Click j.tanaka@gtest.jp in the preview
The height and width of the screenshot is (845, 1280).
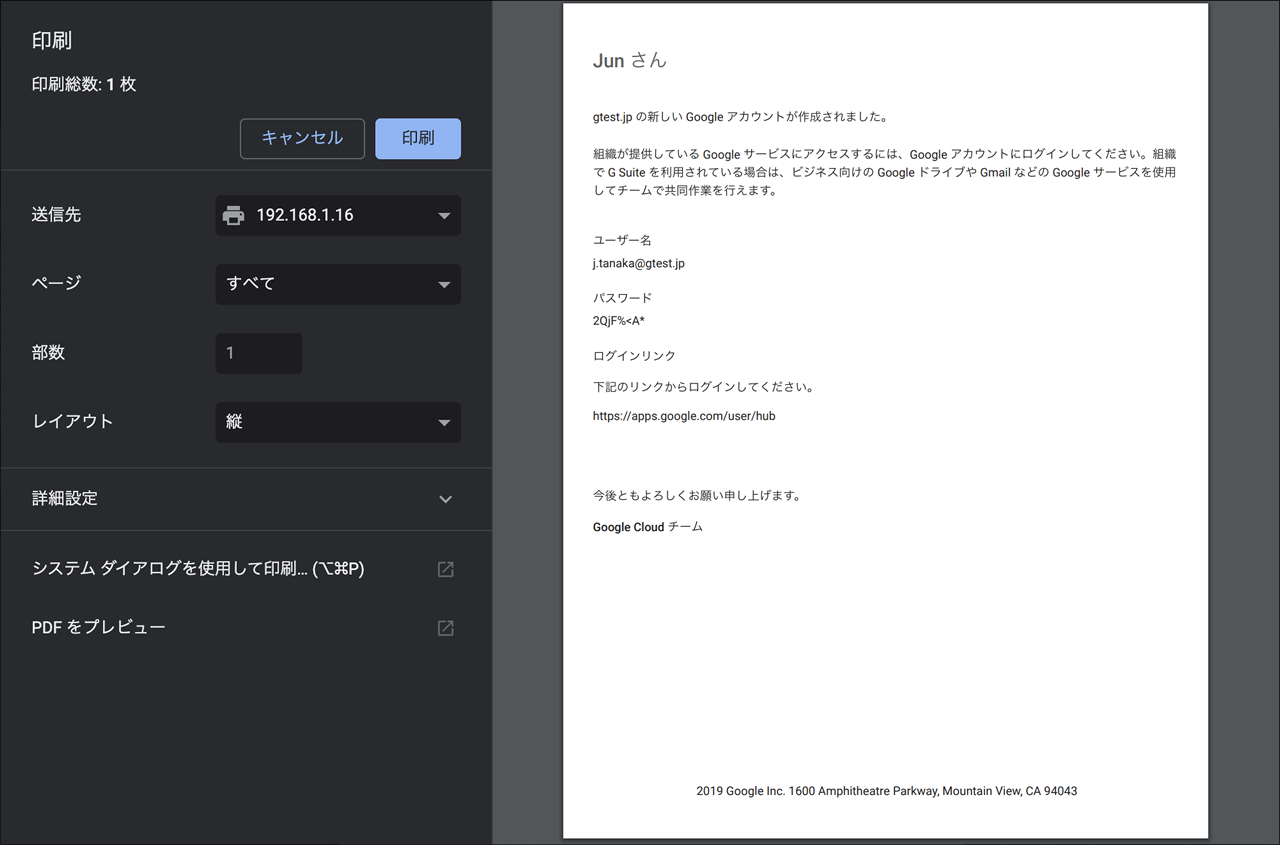click(639, 264)
